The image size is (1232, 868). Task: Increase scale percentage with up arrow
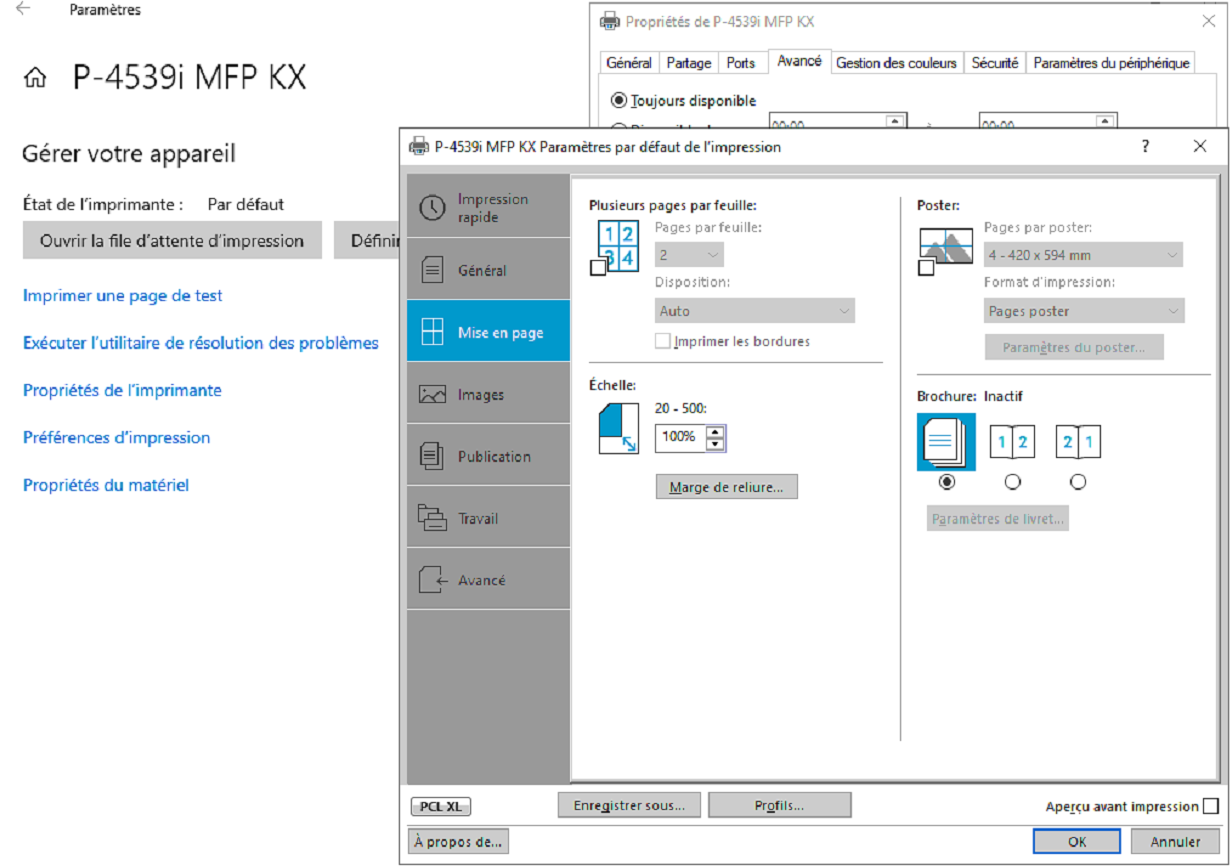point(715,432)
